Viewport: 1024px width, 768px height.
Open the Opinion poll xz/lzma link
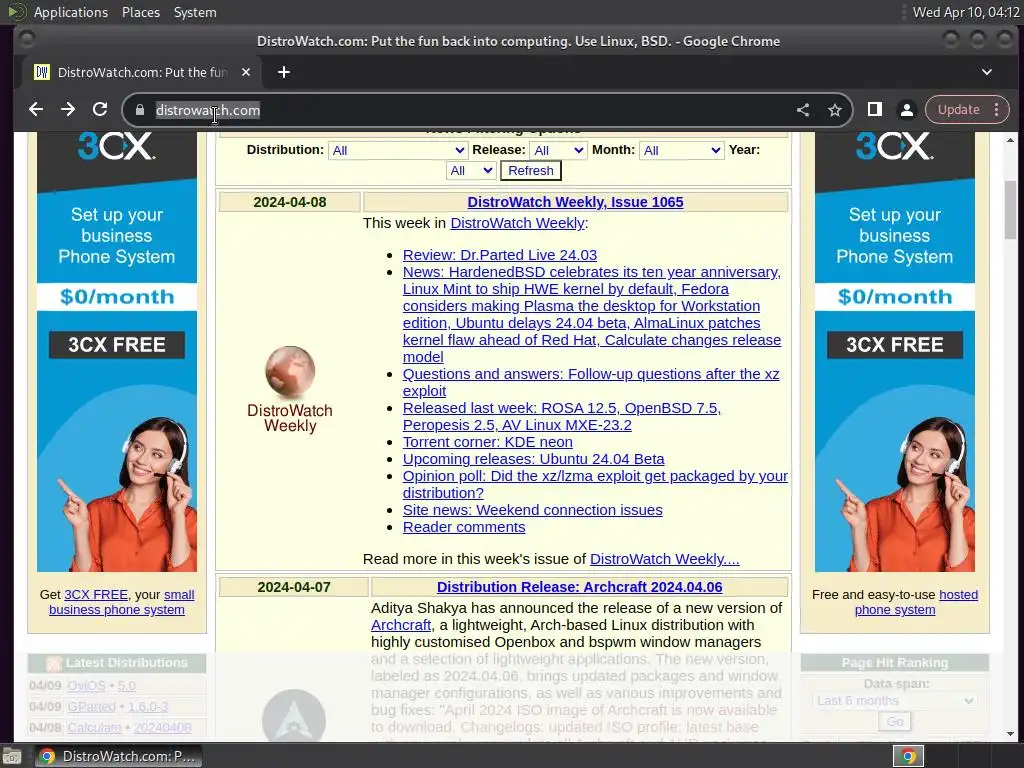click(x=595, y=484)
